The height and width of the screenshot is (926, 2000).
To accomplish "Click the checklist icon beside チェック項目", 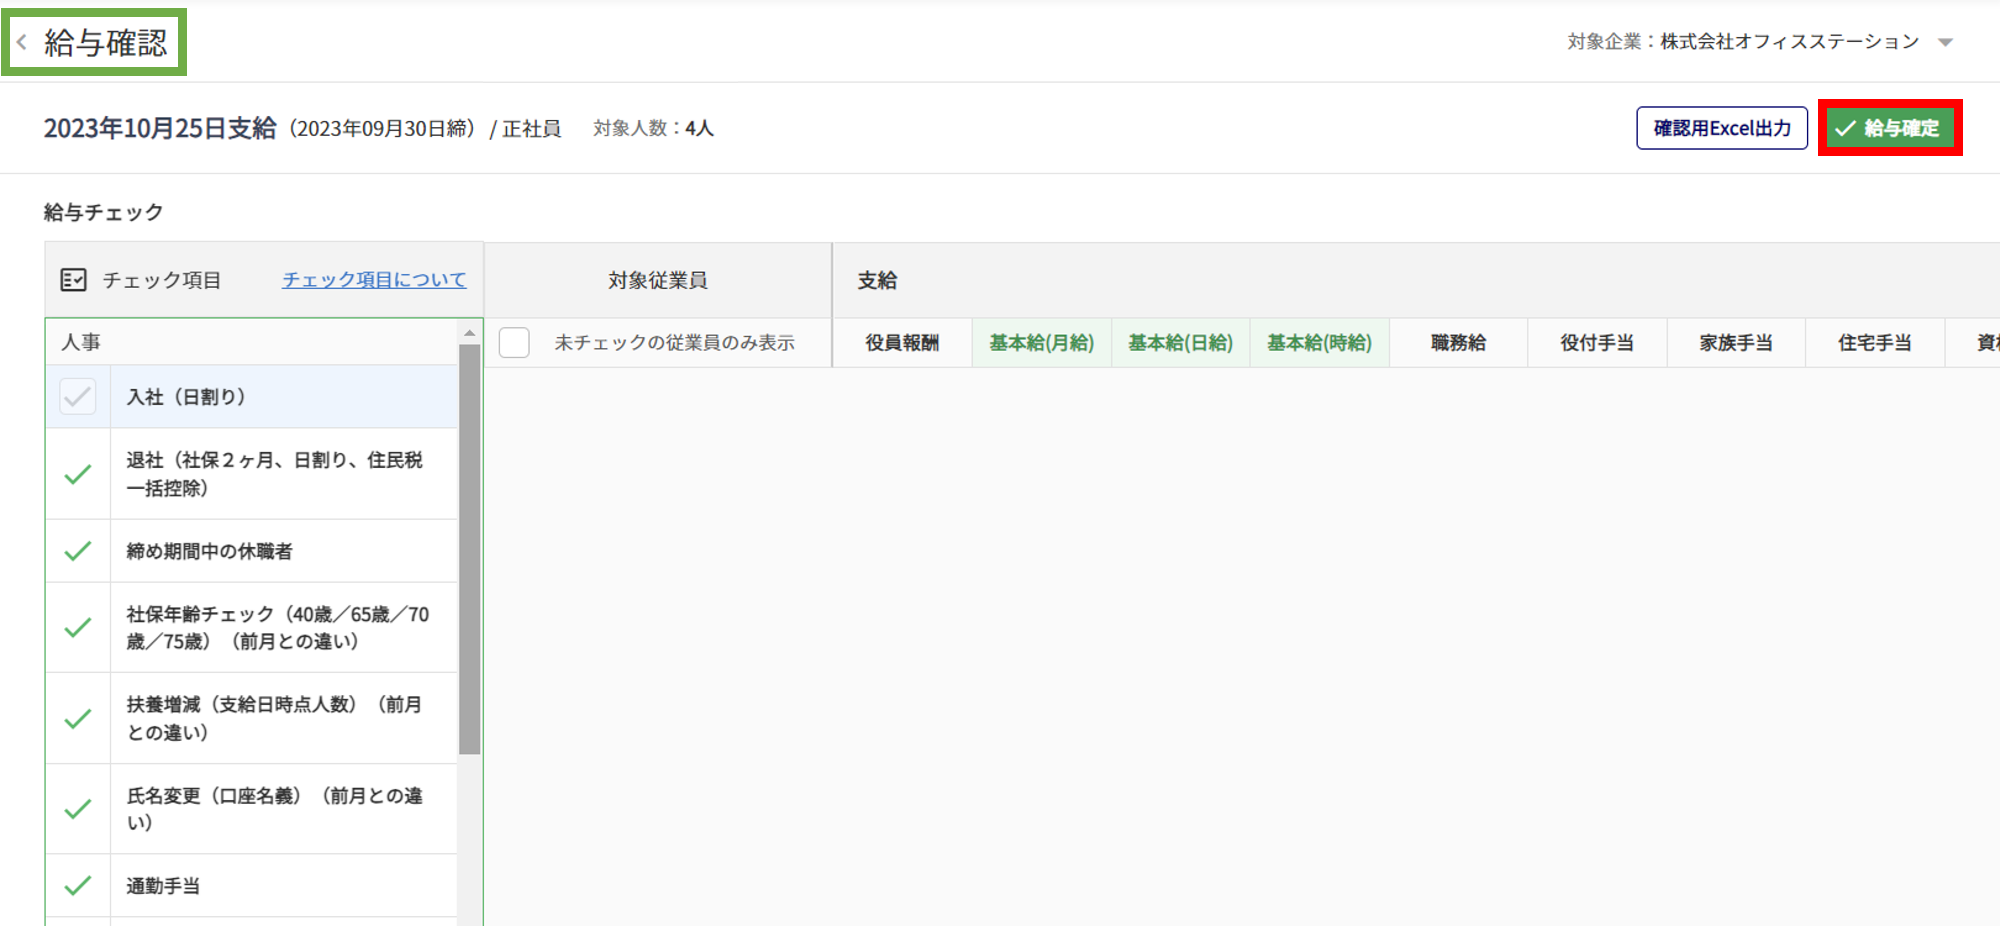I will [x=73, y=280].
